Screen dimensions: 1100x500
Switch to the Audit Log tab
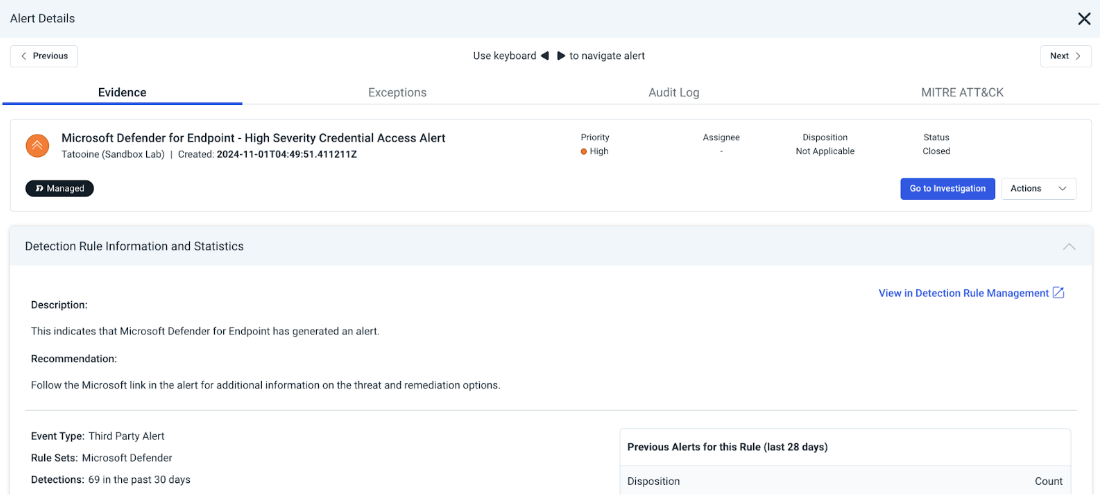(674, 92)
